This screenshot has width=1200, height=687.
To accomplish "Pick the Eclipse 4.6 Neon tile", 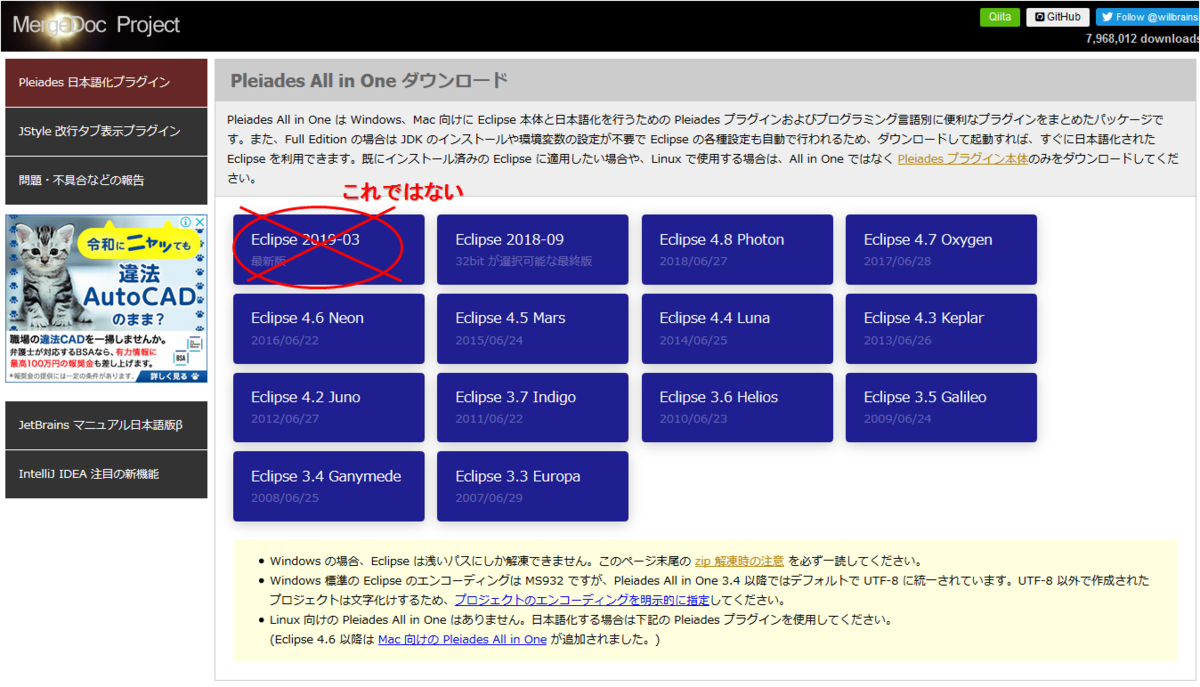I will click(329, 328).
